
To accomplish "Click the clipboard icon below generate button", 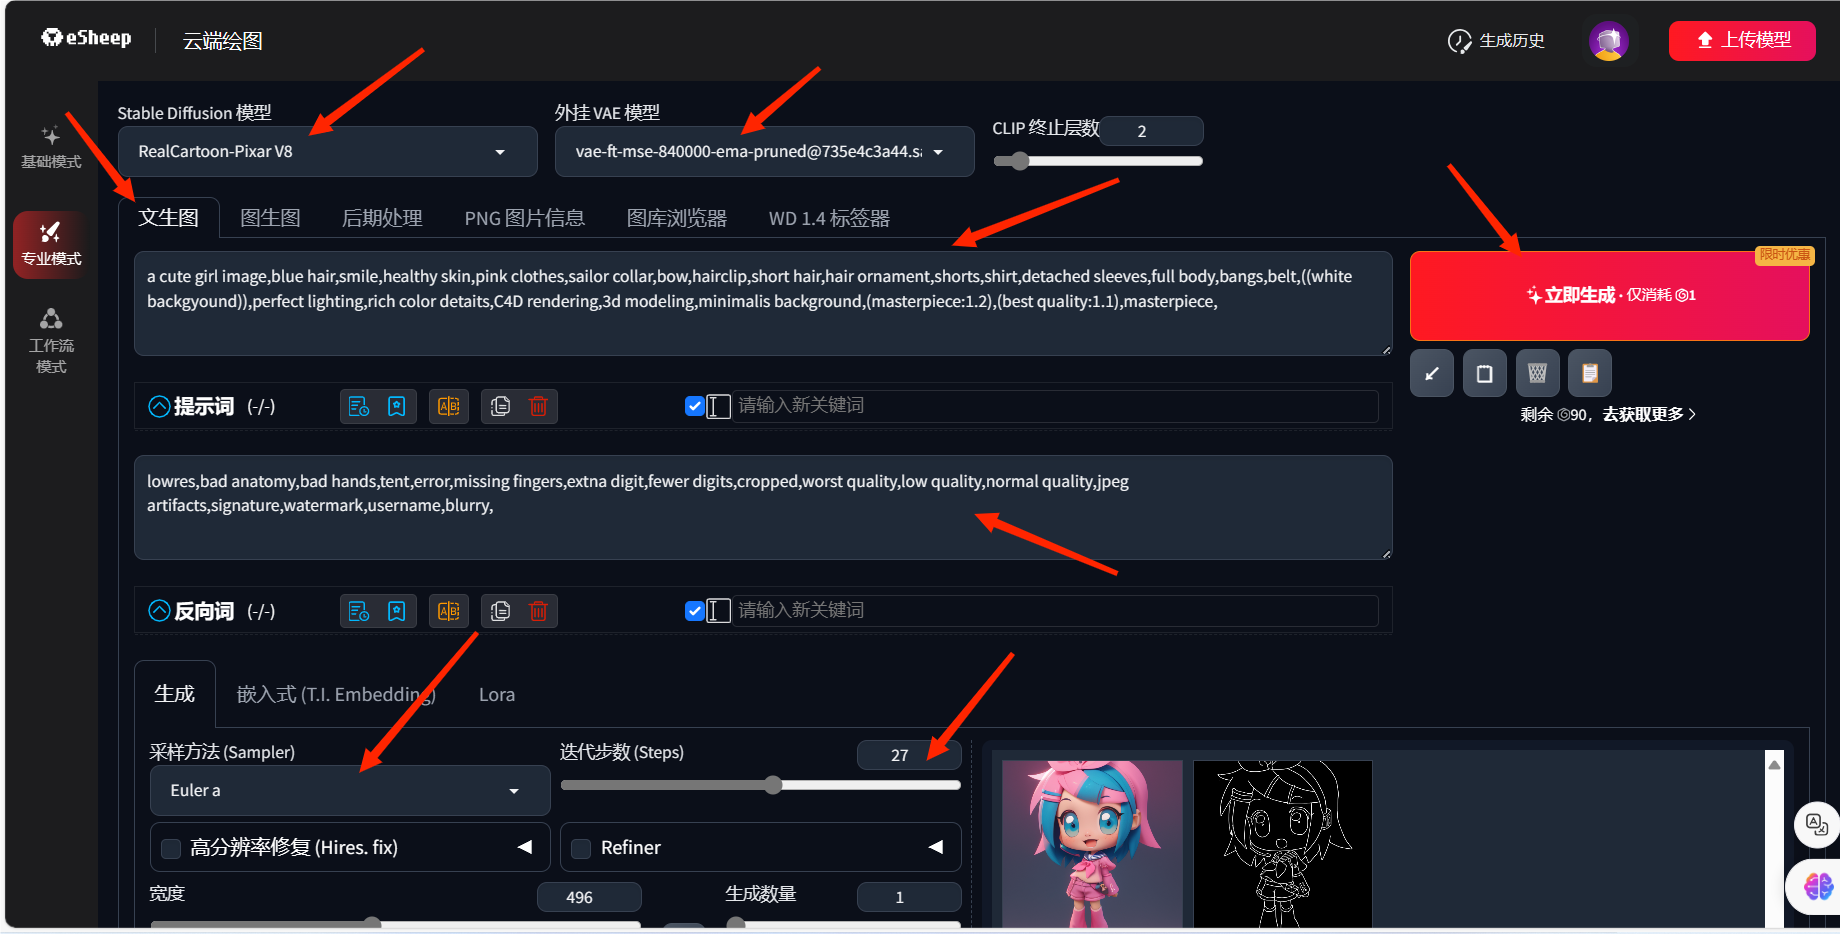I will [x=1589, y=374].
